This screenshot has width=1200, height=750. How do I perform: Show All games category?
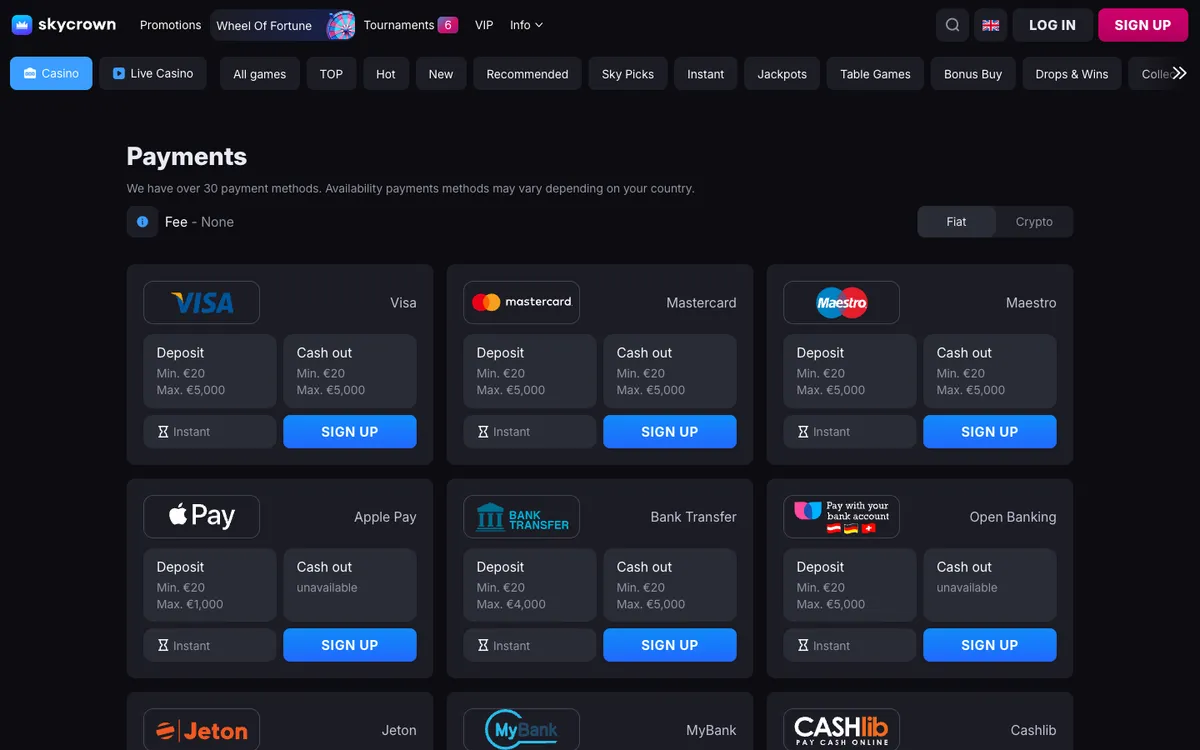[259, 74]
